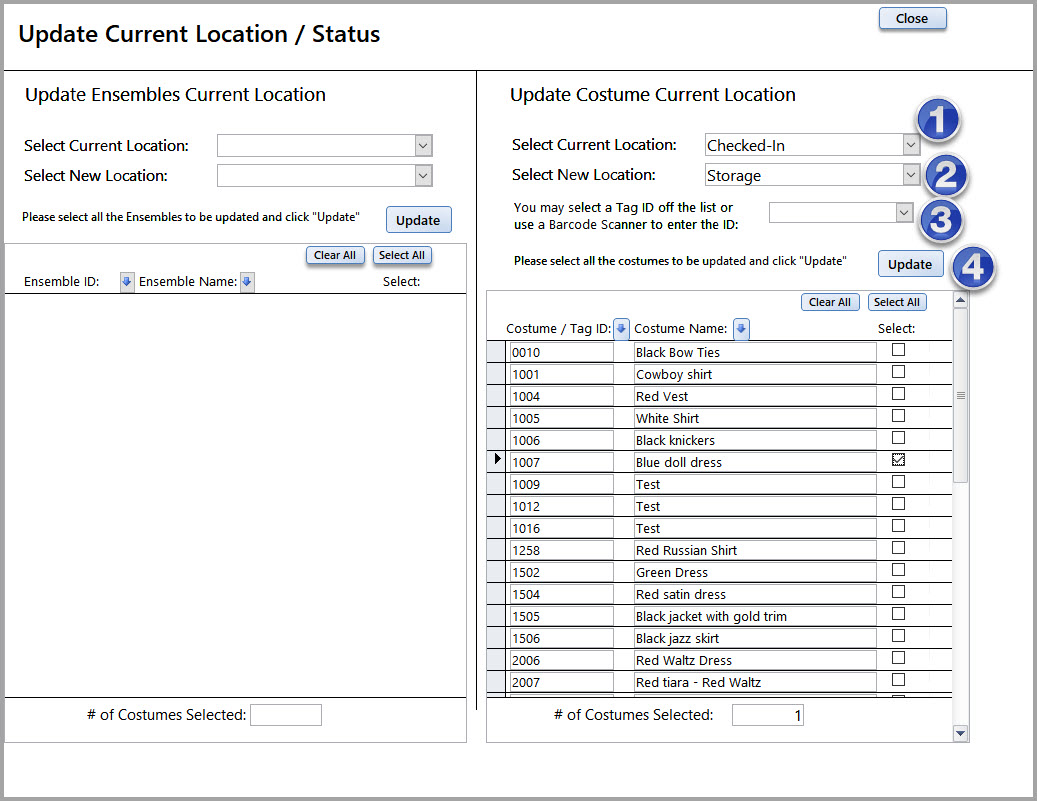Click Tag ID field 1004
The height and width of the screenshot is (801, 1037).
(561, 396)
